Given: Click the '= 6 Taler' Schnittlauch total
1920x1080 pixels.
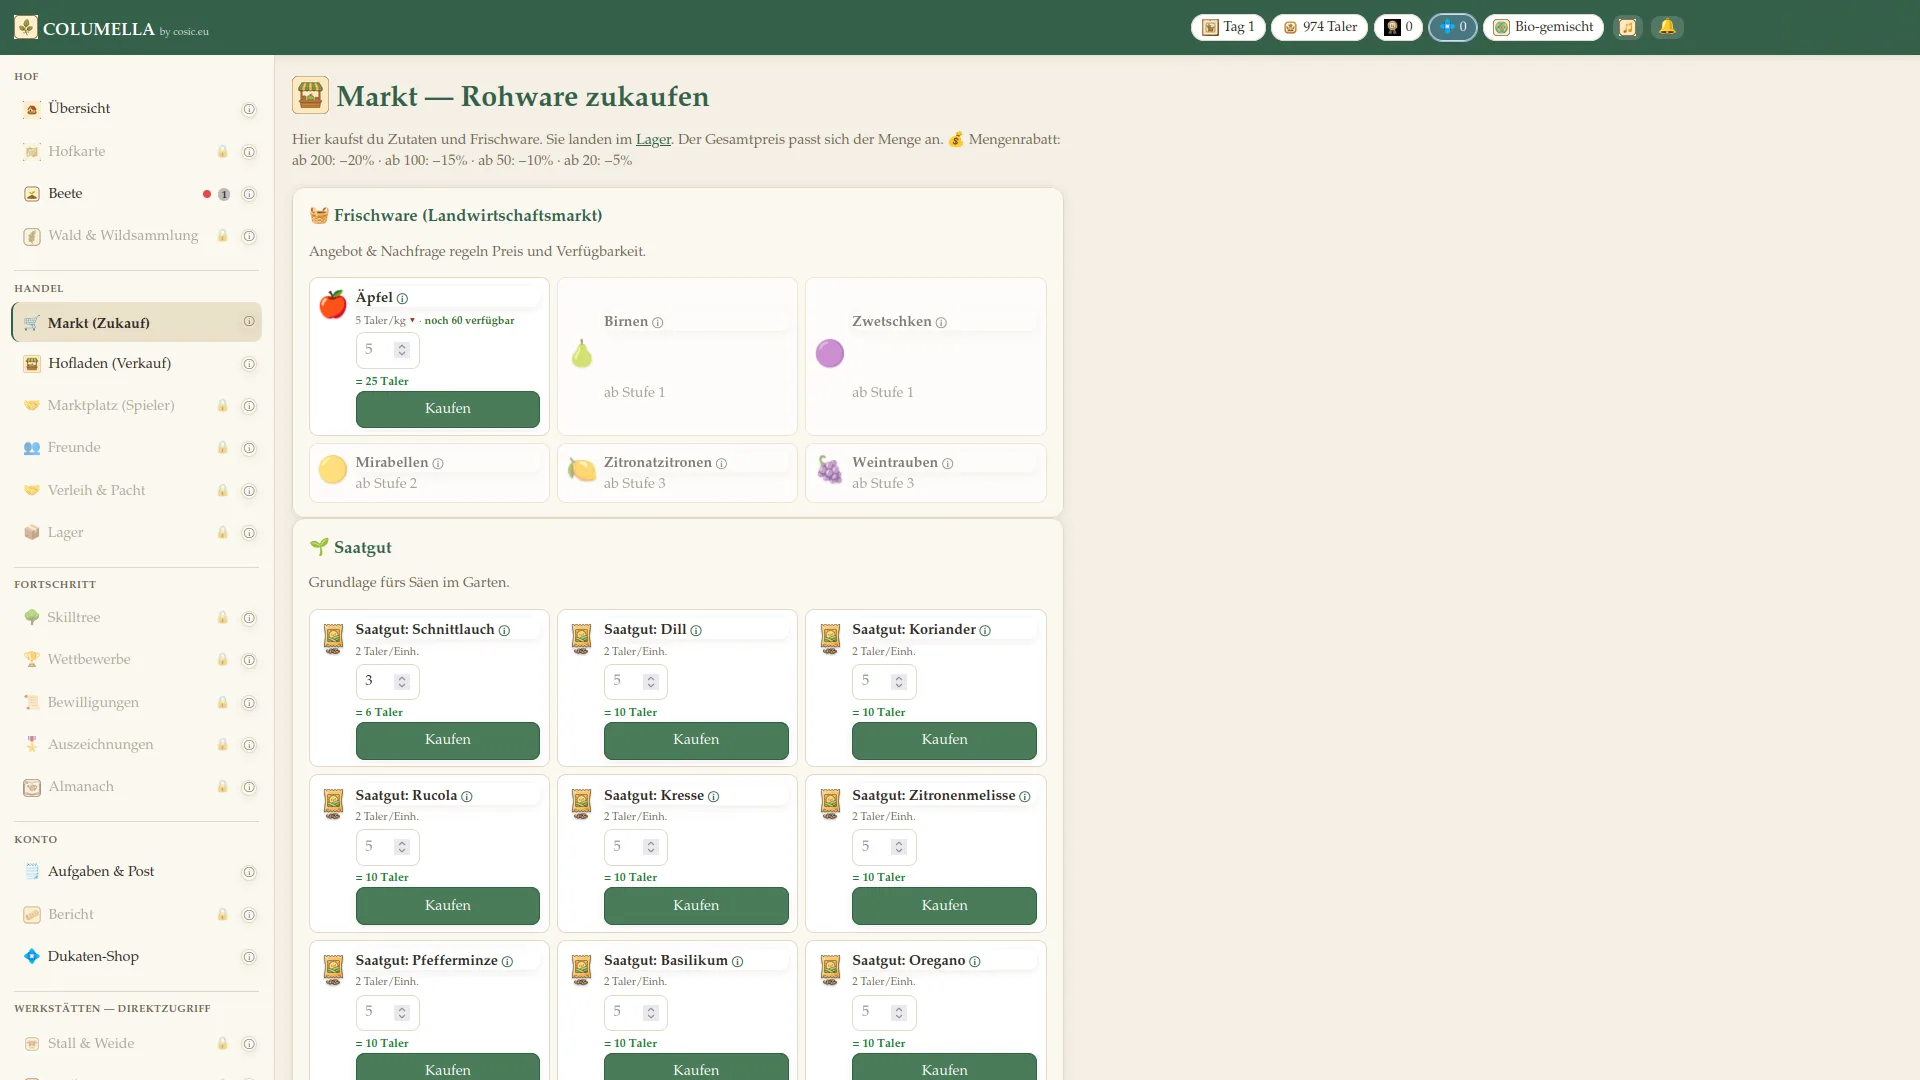Looking at the screenshot, I should click(379, 713).
